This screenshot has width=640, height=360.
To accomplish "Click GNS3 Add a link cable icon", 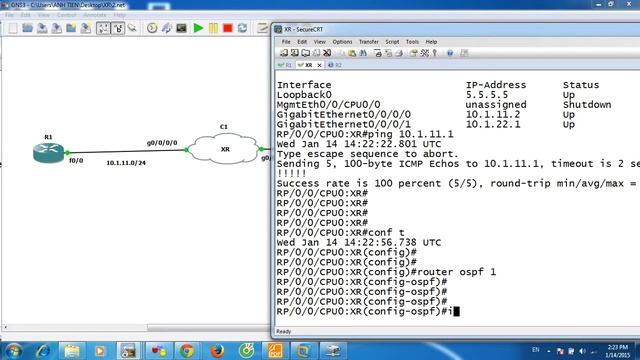I will [x=131, y=28].
